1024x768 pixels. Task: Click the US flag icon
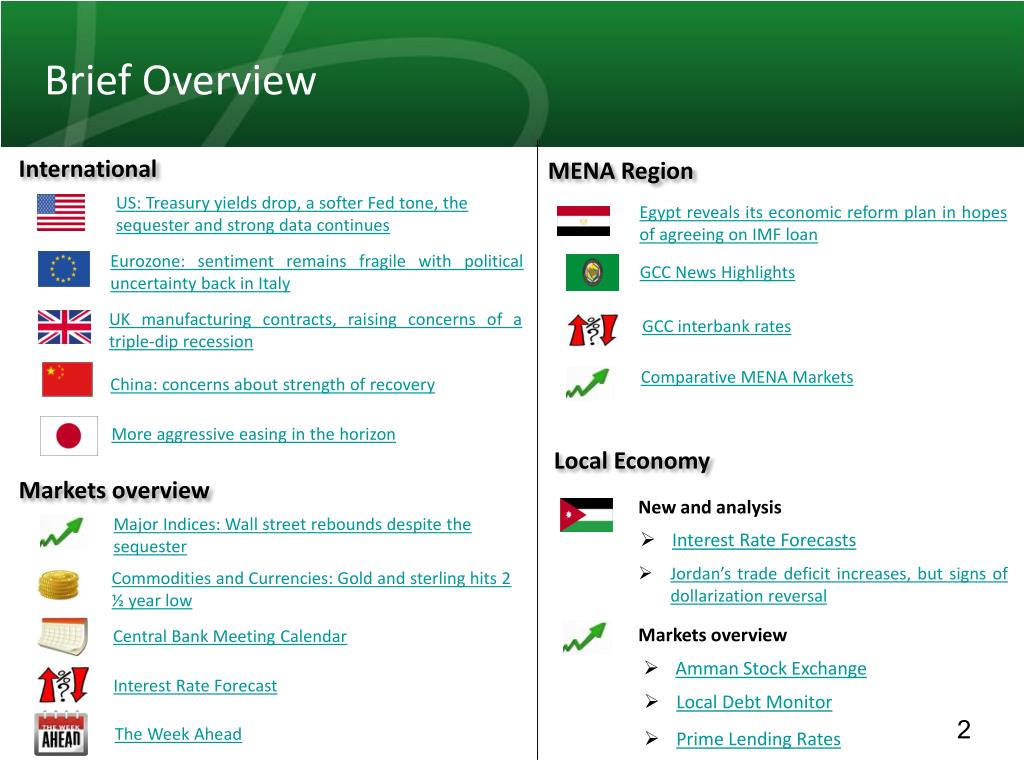pyautogui.click(x=61, y=212)
